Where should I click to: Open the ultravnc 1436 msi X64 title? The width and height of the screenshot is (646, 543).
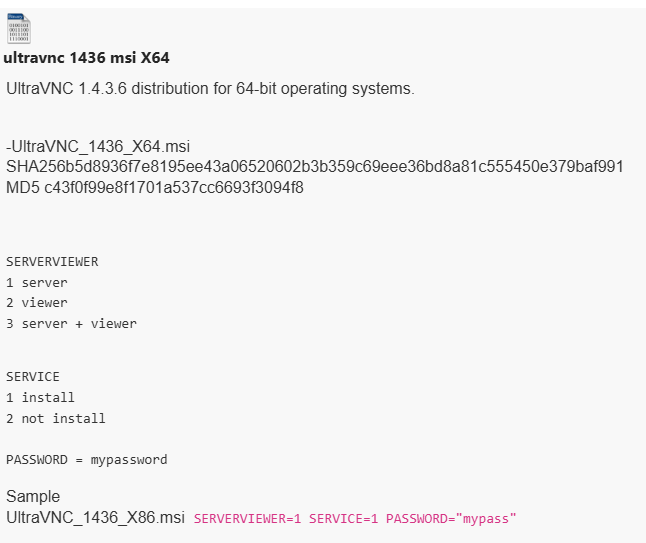click(86, 58)
